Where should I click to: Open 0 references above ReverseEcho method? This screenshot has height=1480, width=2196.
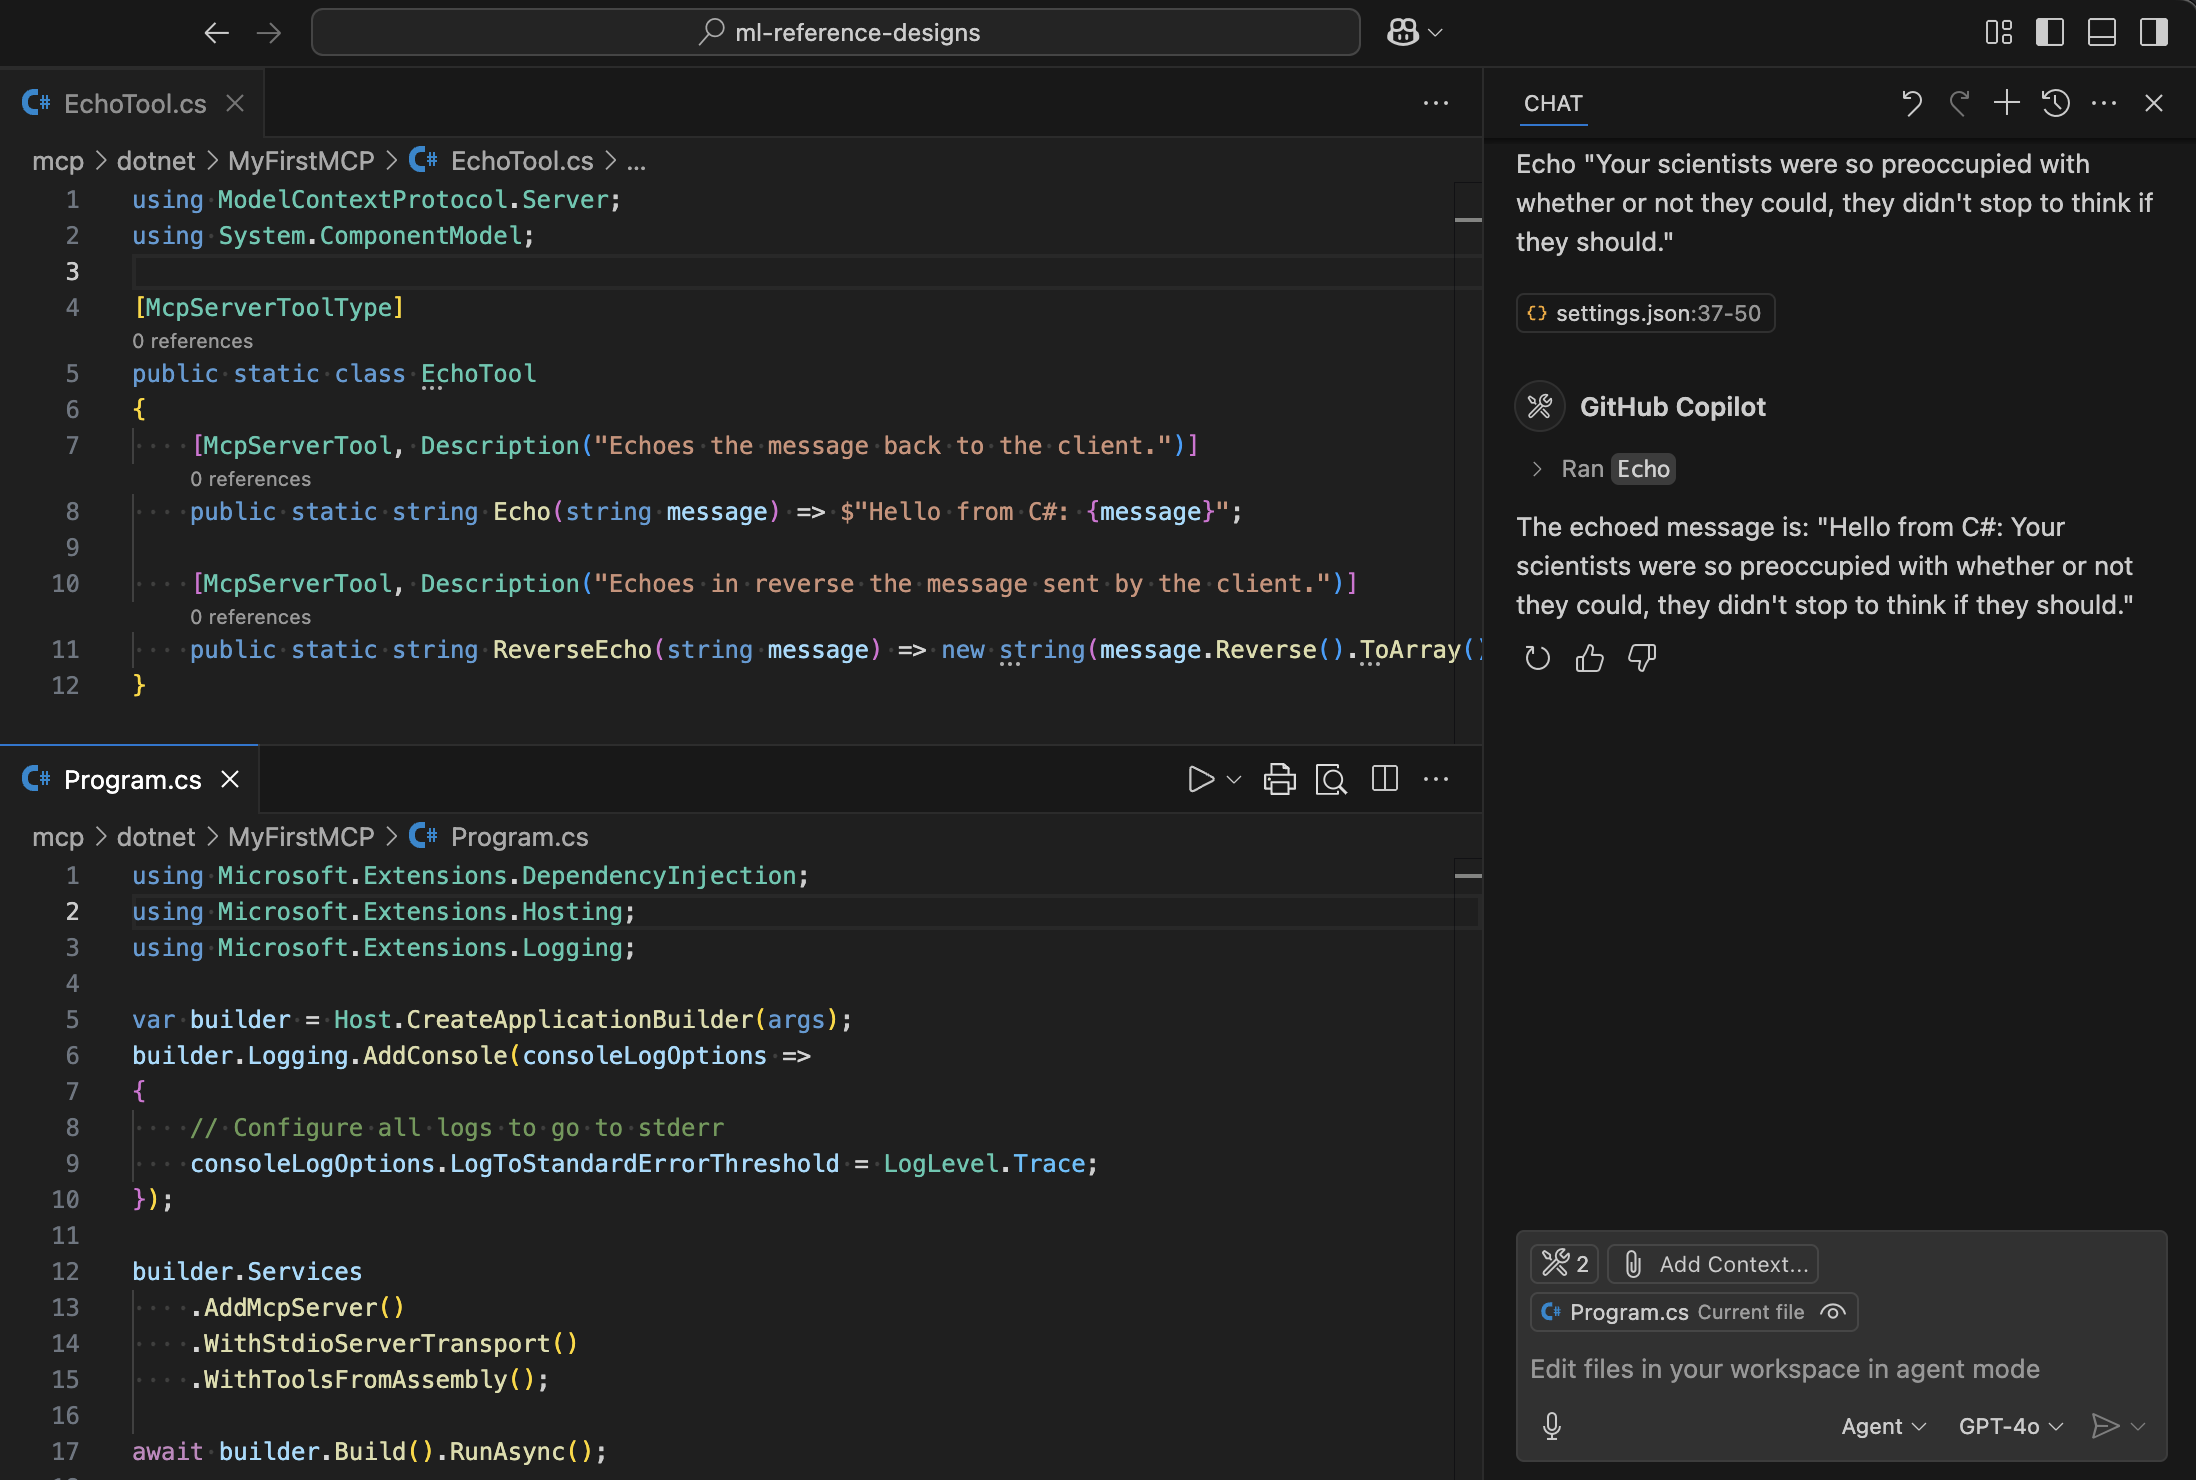250,617
